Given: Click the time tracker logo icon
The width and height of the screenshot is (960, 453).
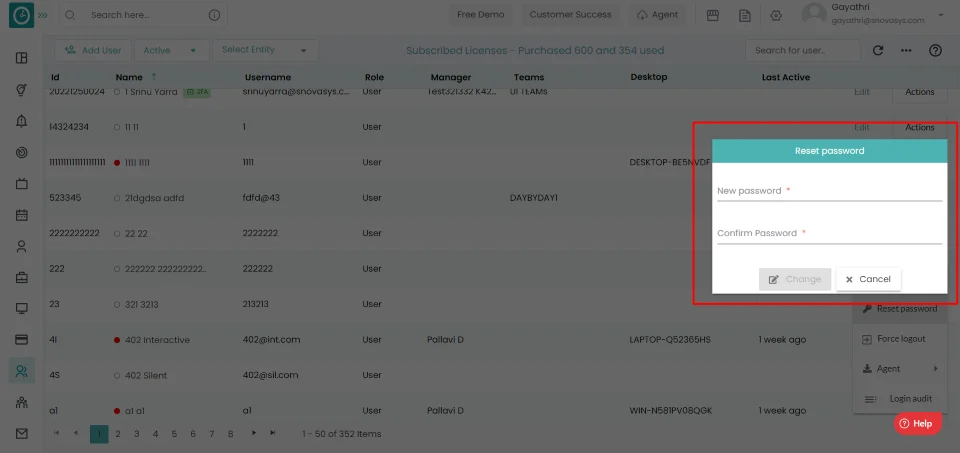Looking at the screenshot, I should [21, 15].
